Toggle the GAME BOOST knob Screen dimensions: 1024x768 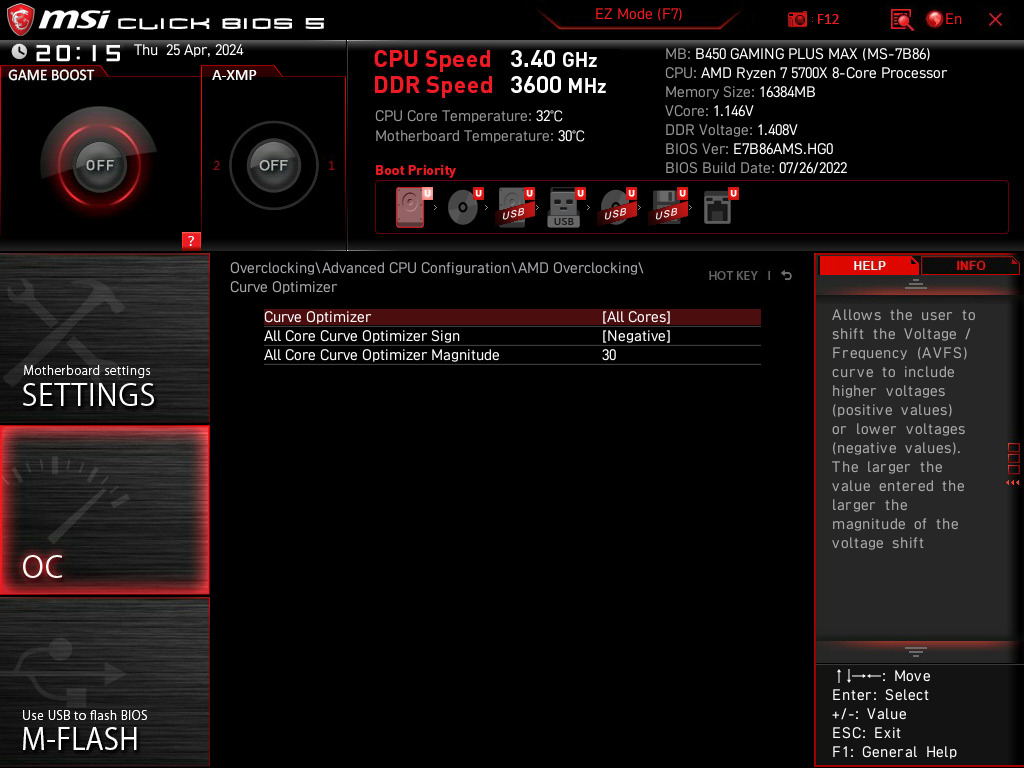point(99,165)
